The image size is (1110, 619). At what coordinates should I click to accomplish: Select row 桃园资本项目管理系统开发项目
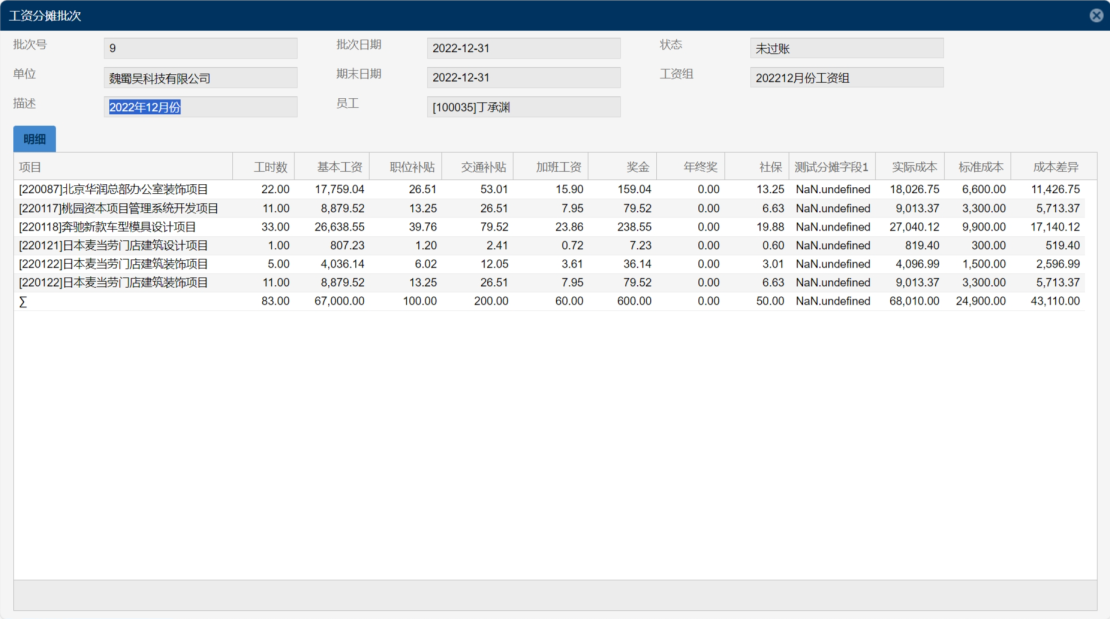(119, 208)
